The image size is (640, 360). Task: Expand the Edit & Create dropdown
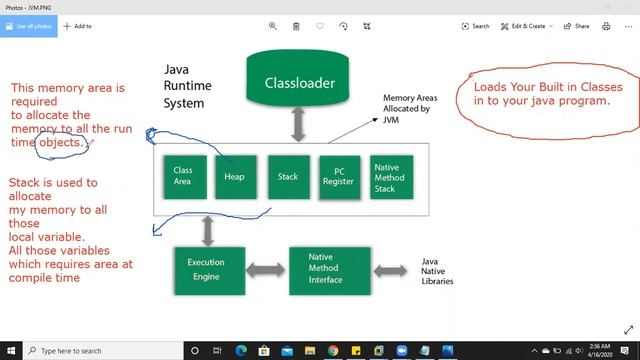(x=527, y=26)
